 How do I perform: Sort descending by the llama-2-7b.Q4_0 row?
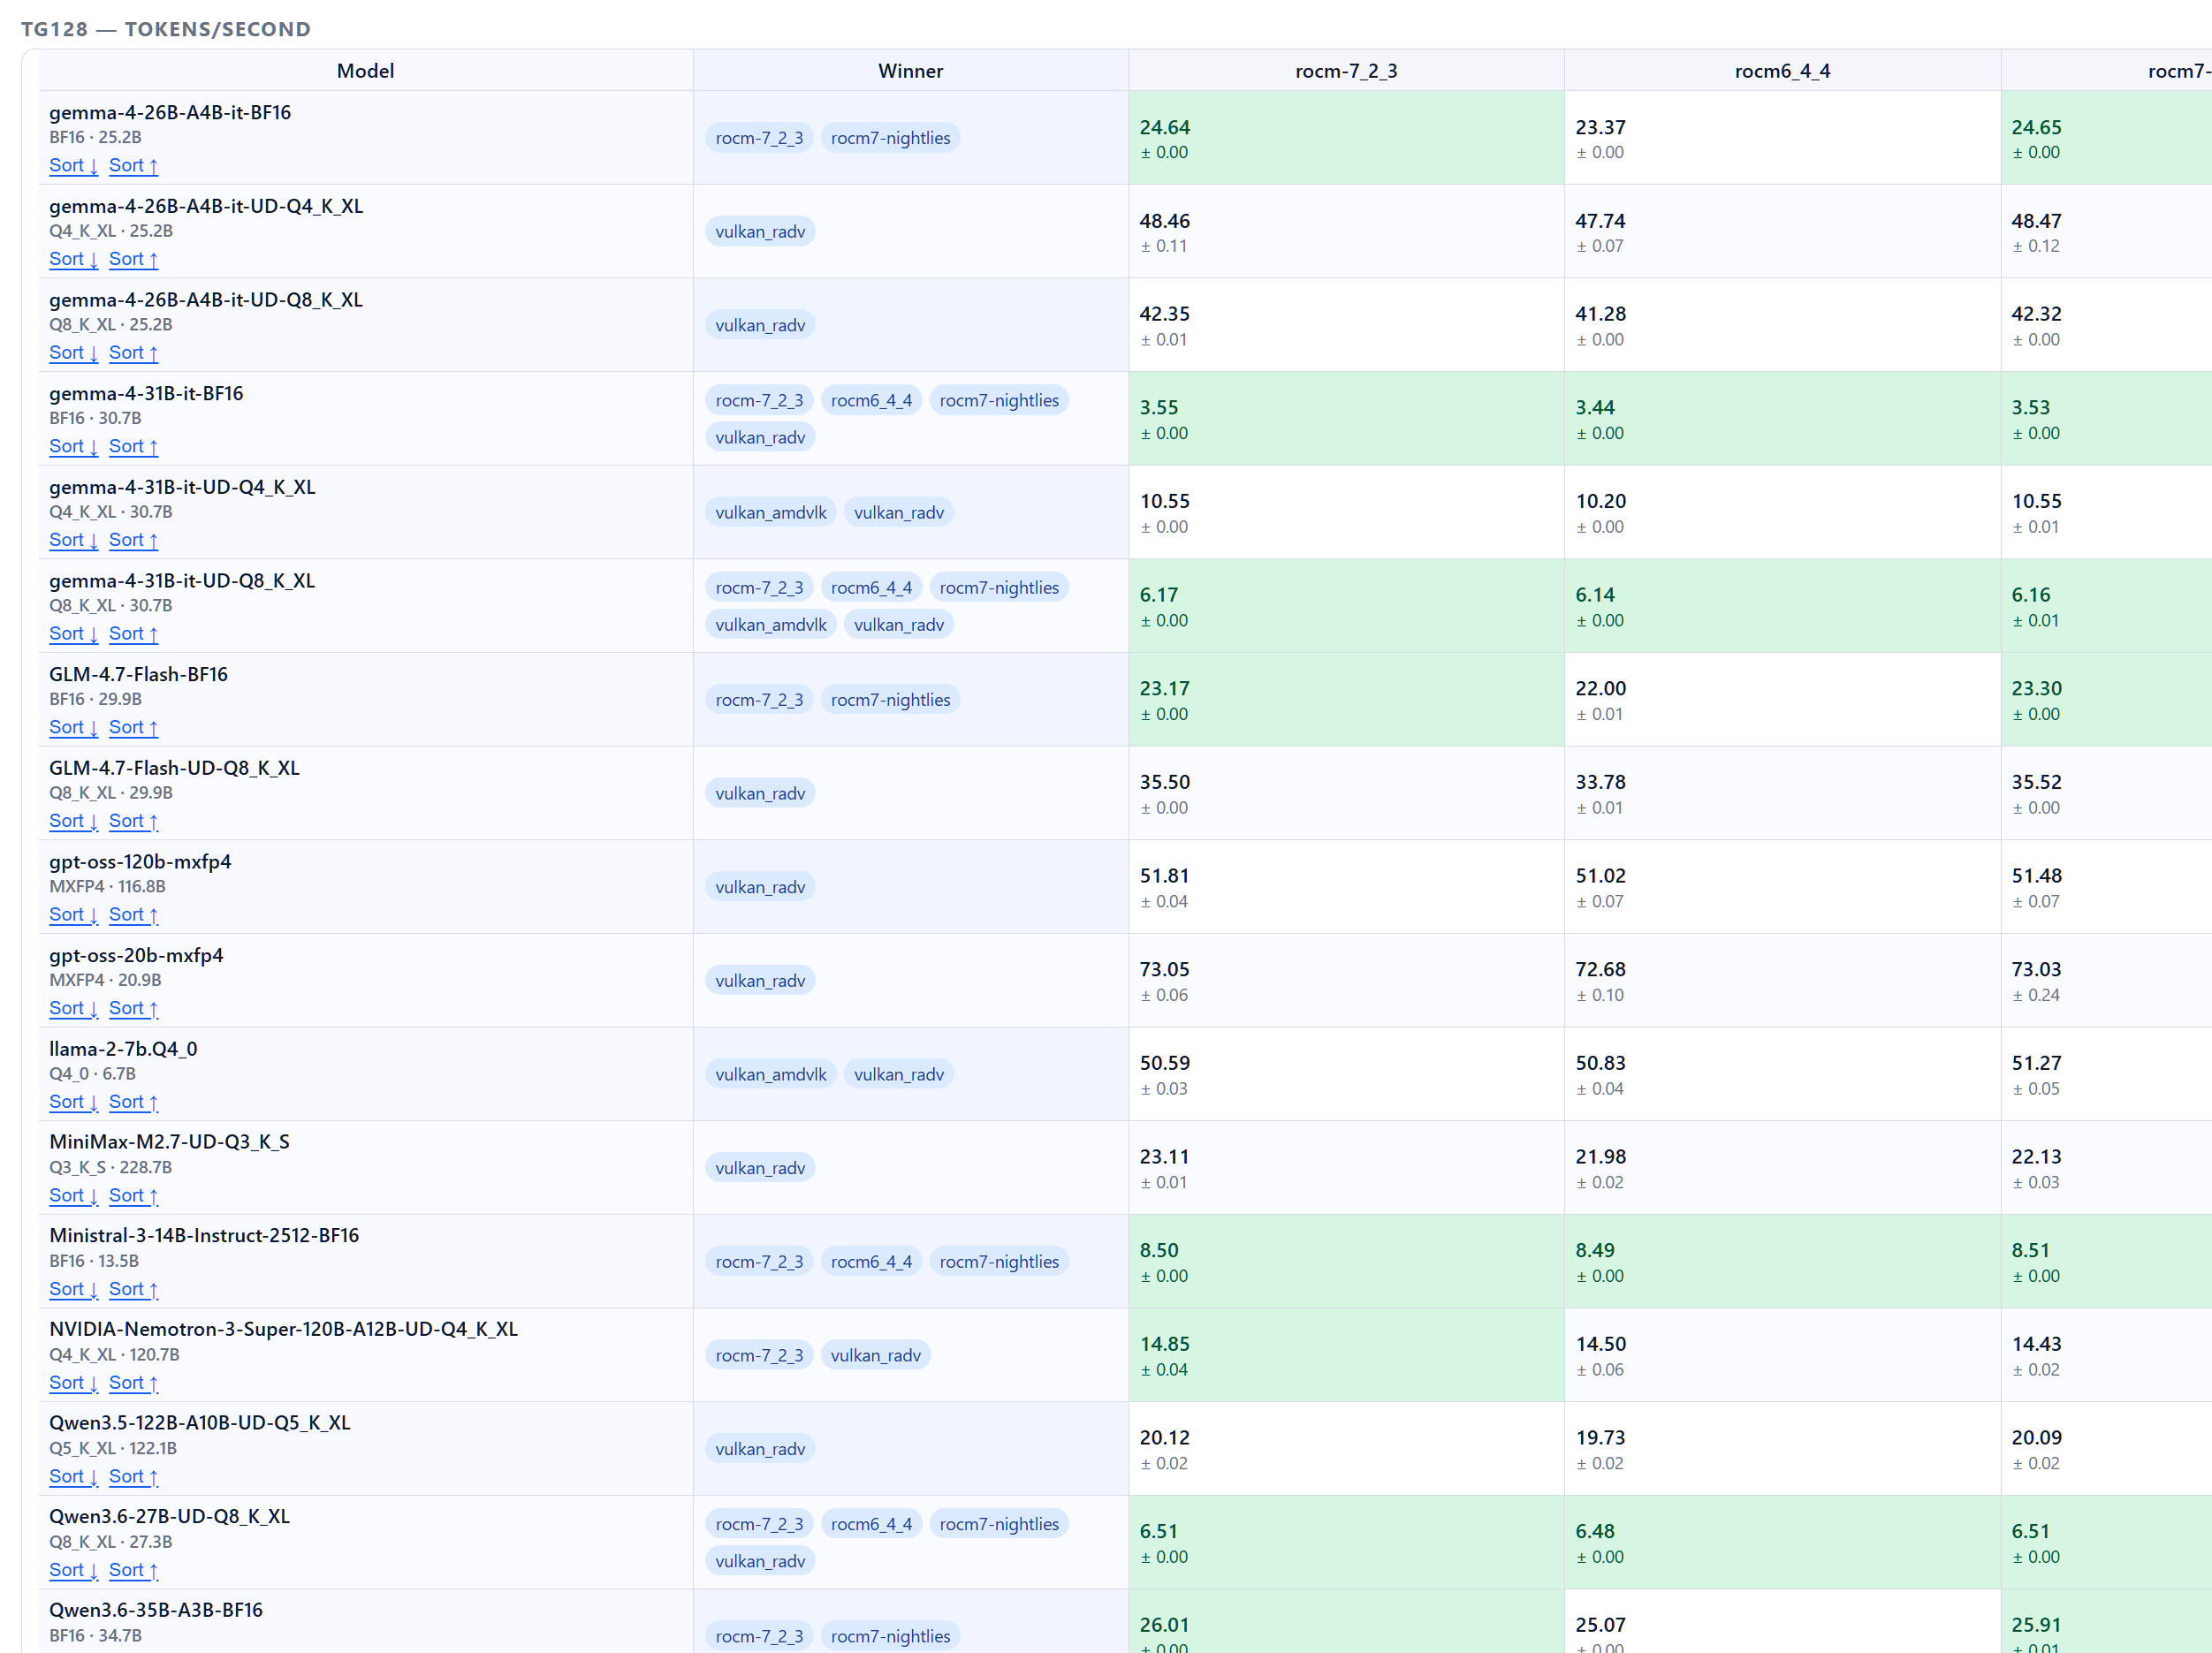73,1102
